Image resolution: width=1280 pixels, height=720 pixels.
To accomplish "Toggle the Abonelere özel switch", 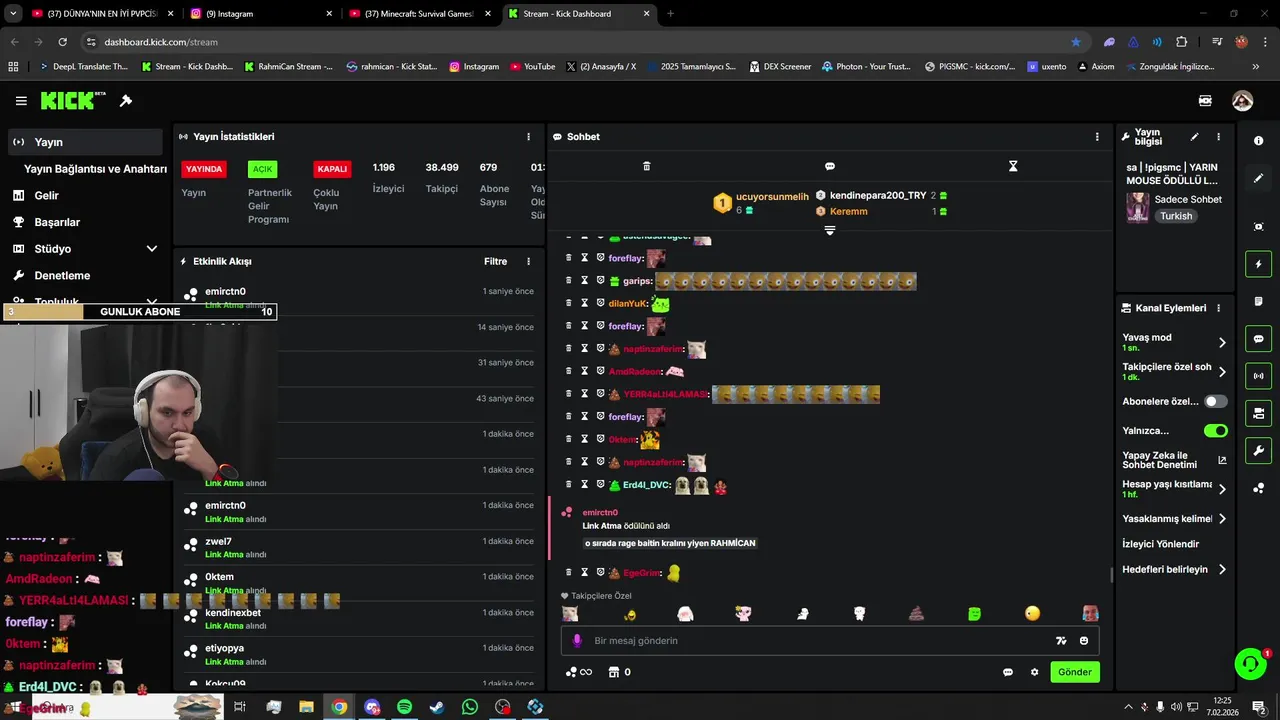I will [x=1215, y=401].
